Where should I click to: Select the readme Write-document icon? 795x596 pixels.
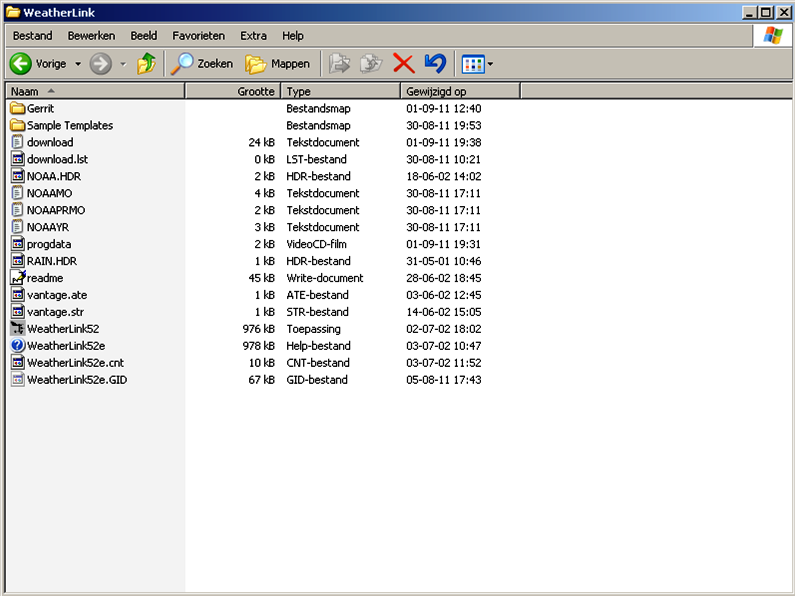(17, 278)
